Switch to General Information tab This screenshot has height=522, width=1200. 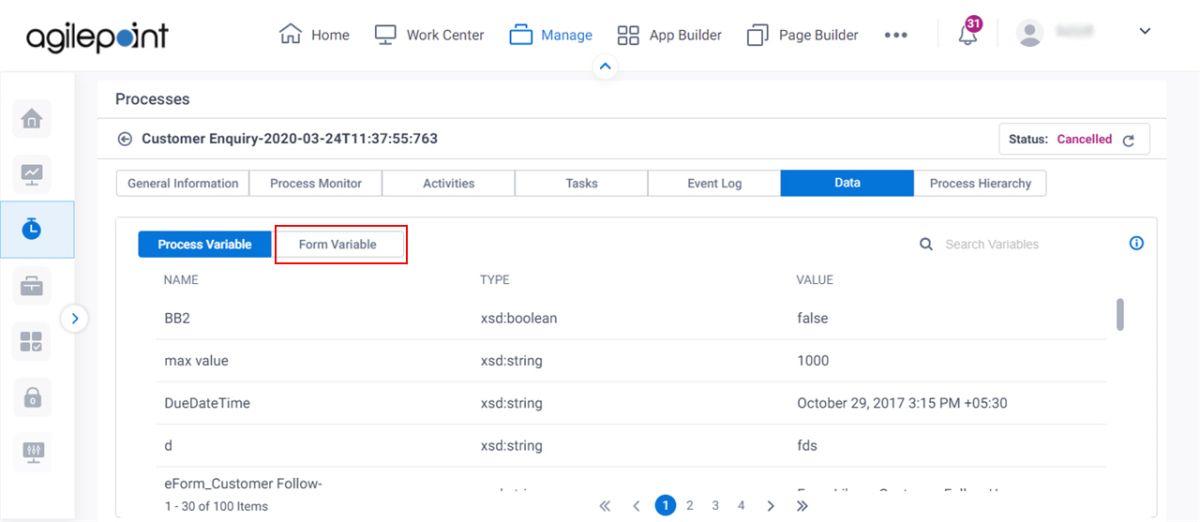pyautogui.click(x=183, y=183)
